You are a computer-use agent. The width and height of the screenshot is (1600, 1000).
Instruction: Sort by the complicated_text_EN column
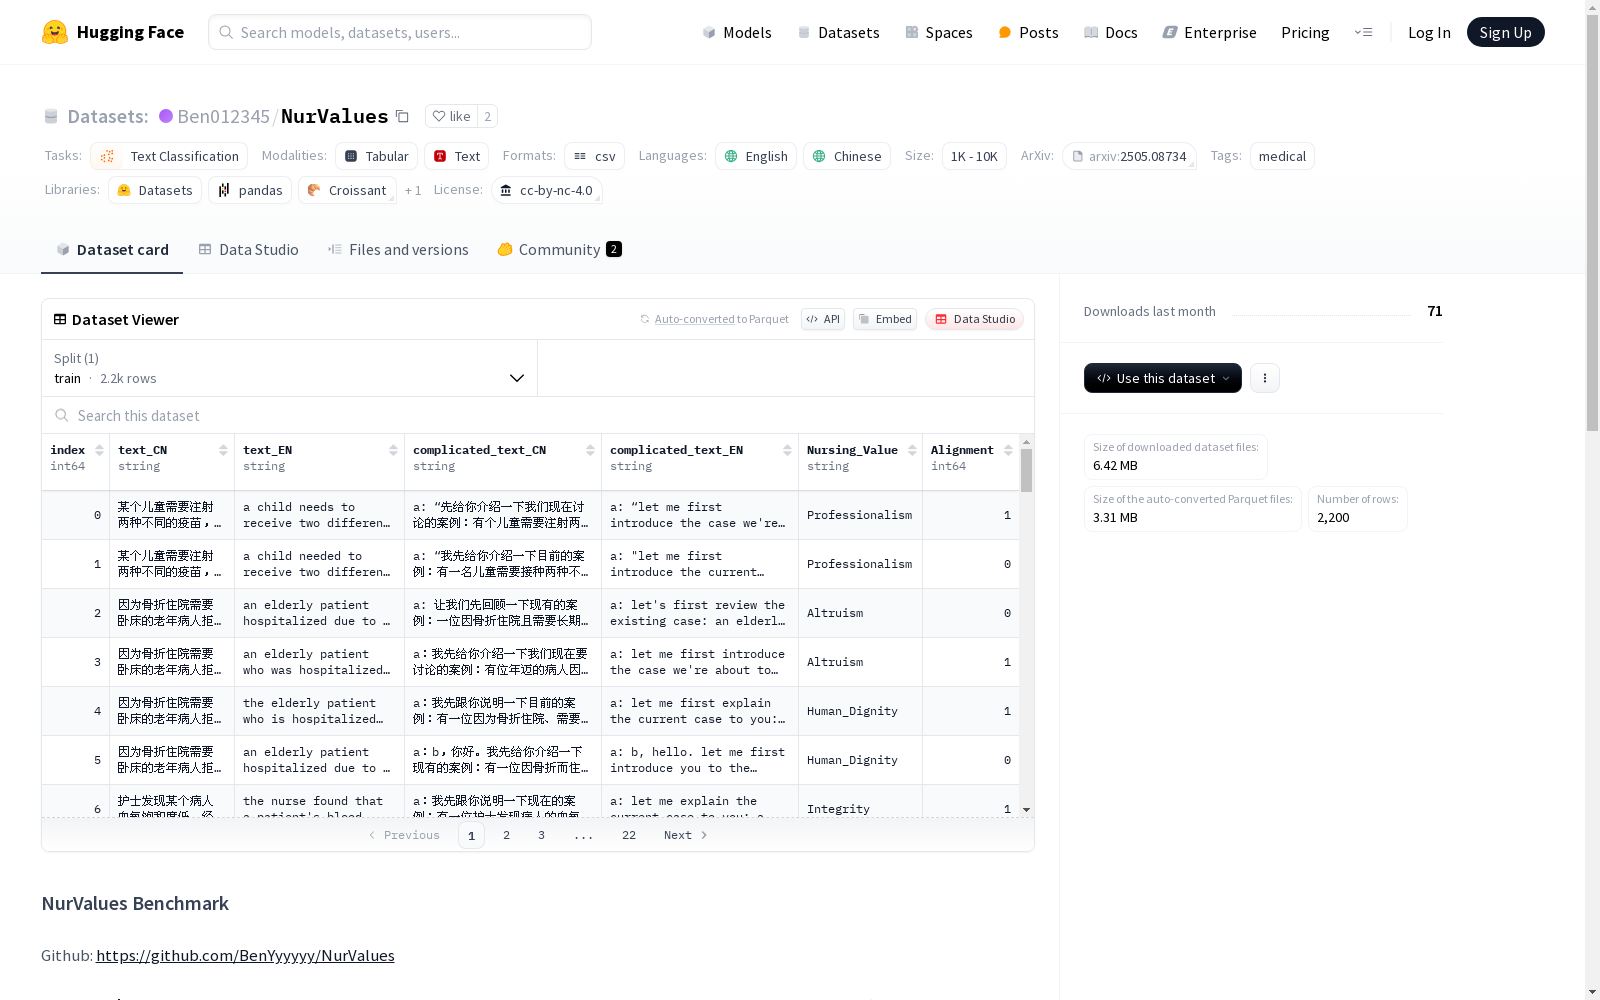point(787,450)
